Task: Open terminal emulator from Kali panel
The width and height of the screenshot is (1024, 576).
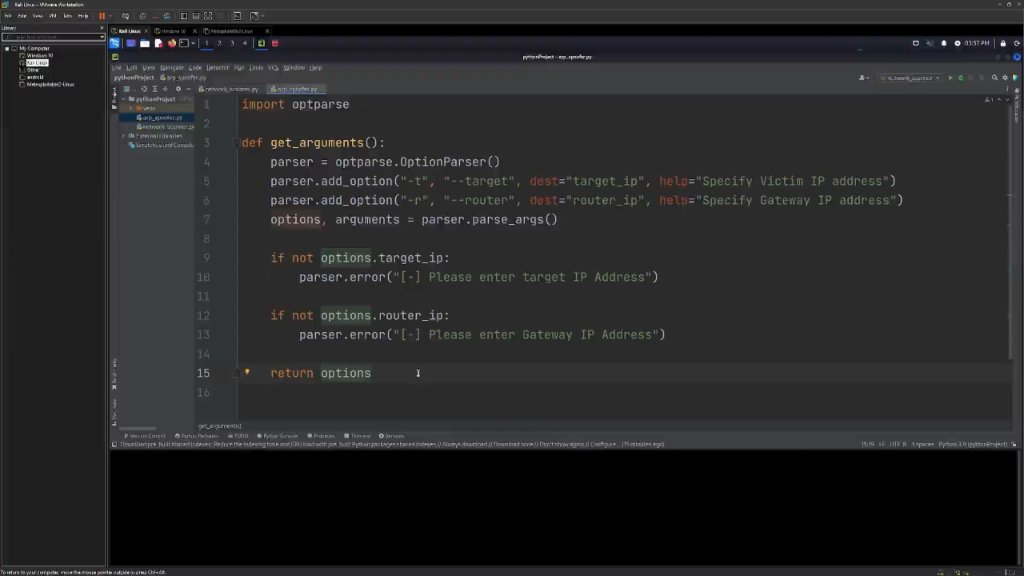Action: [184, 43]
